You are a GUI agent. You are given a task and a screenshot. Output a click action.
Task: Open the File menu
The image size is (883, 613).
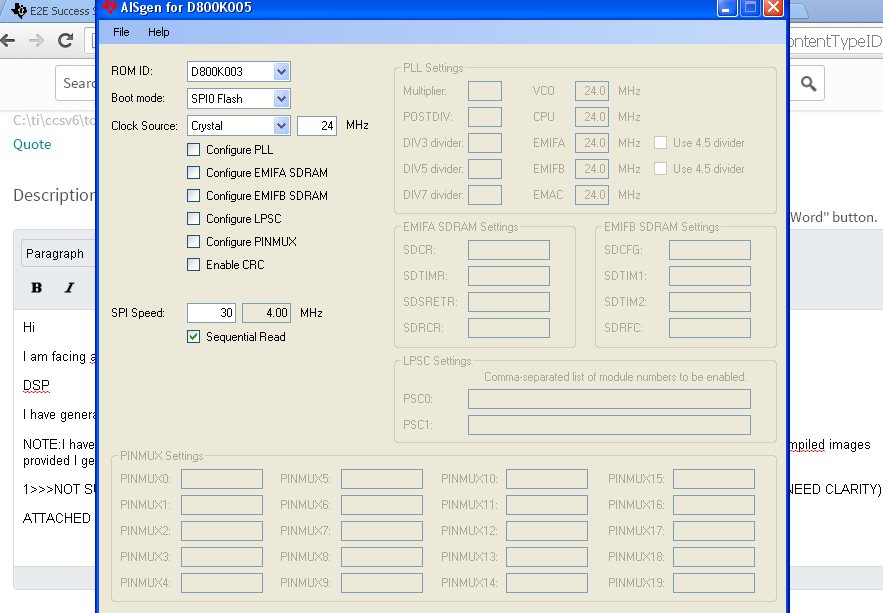coord(121,32)
